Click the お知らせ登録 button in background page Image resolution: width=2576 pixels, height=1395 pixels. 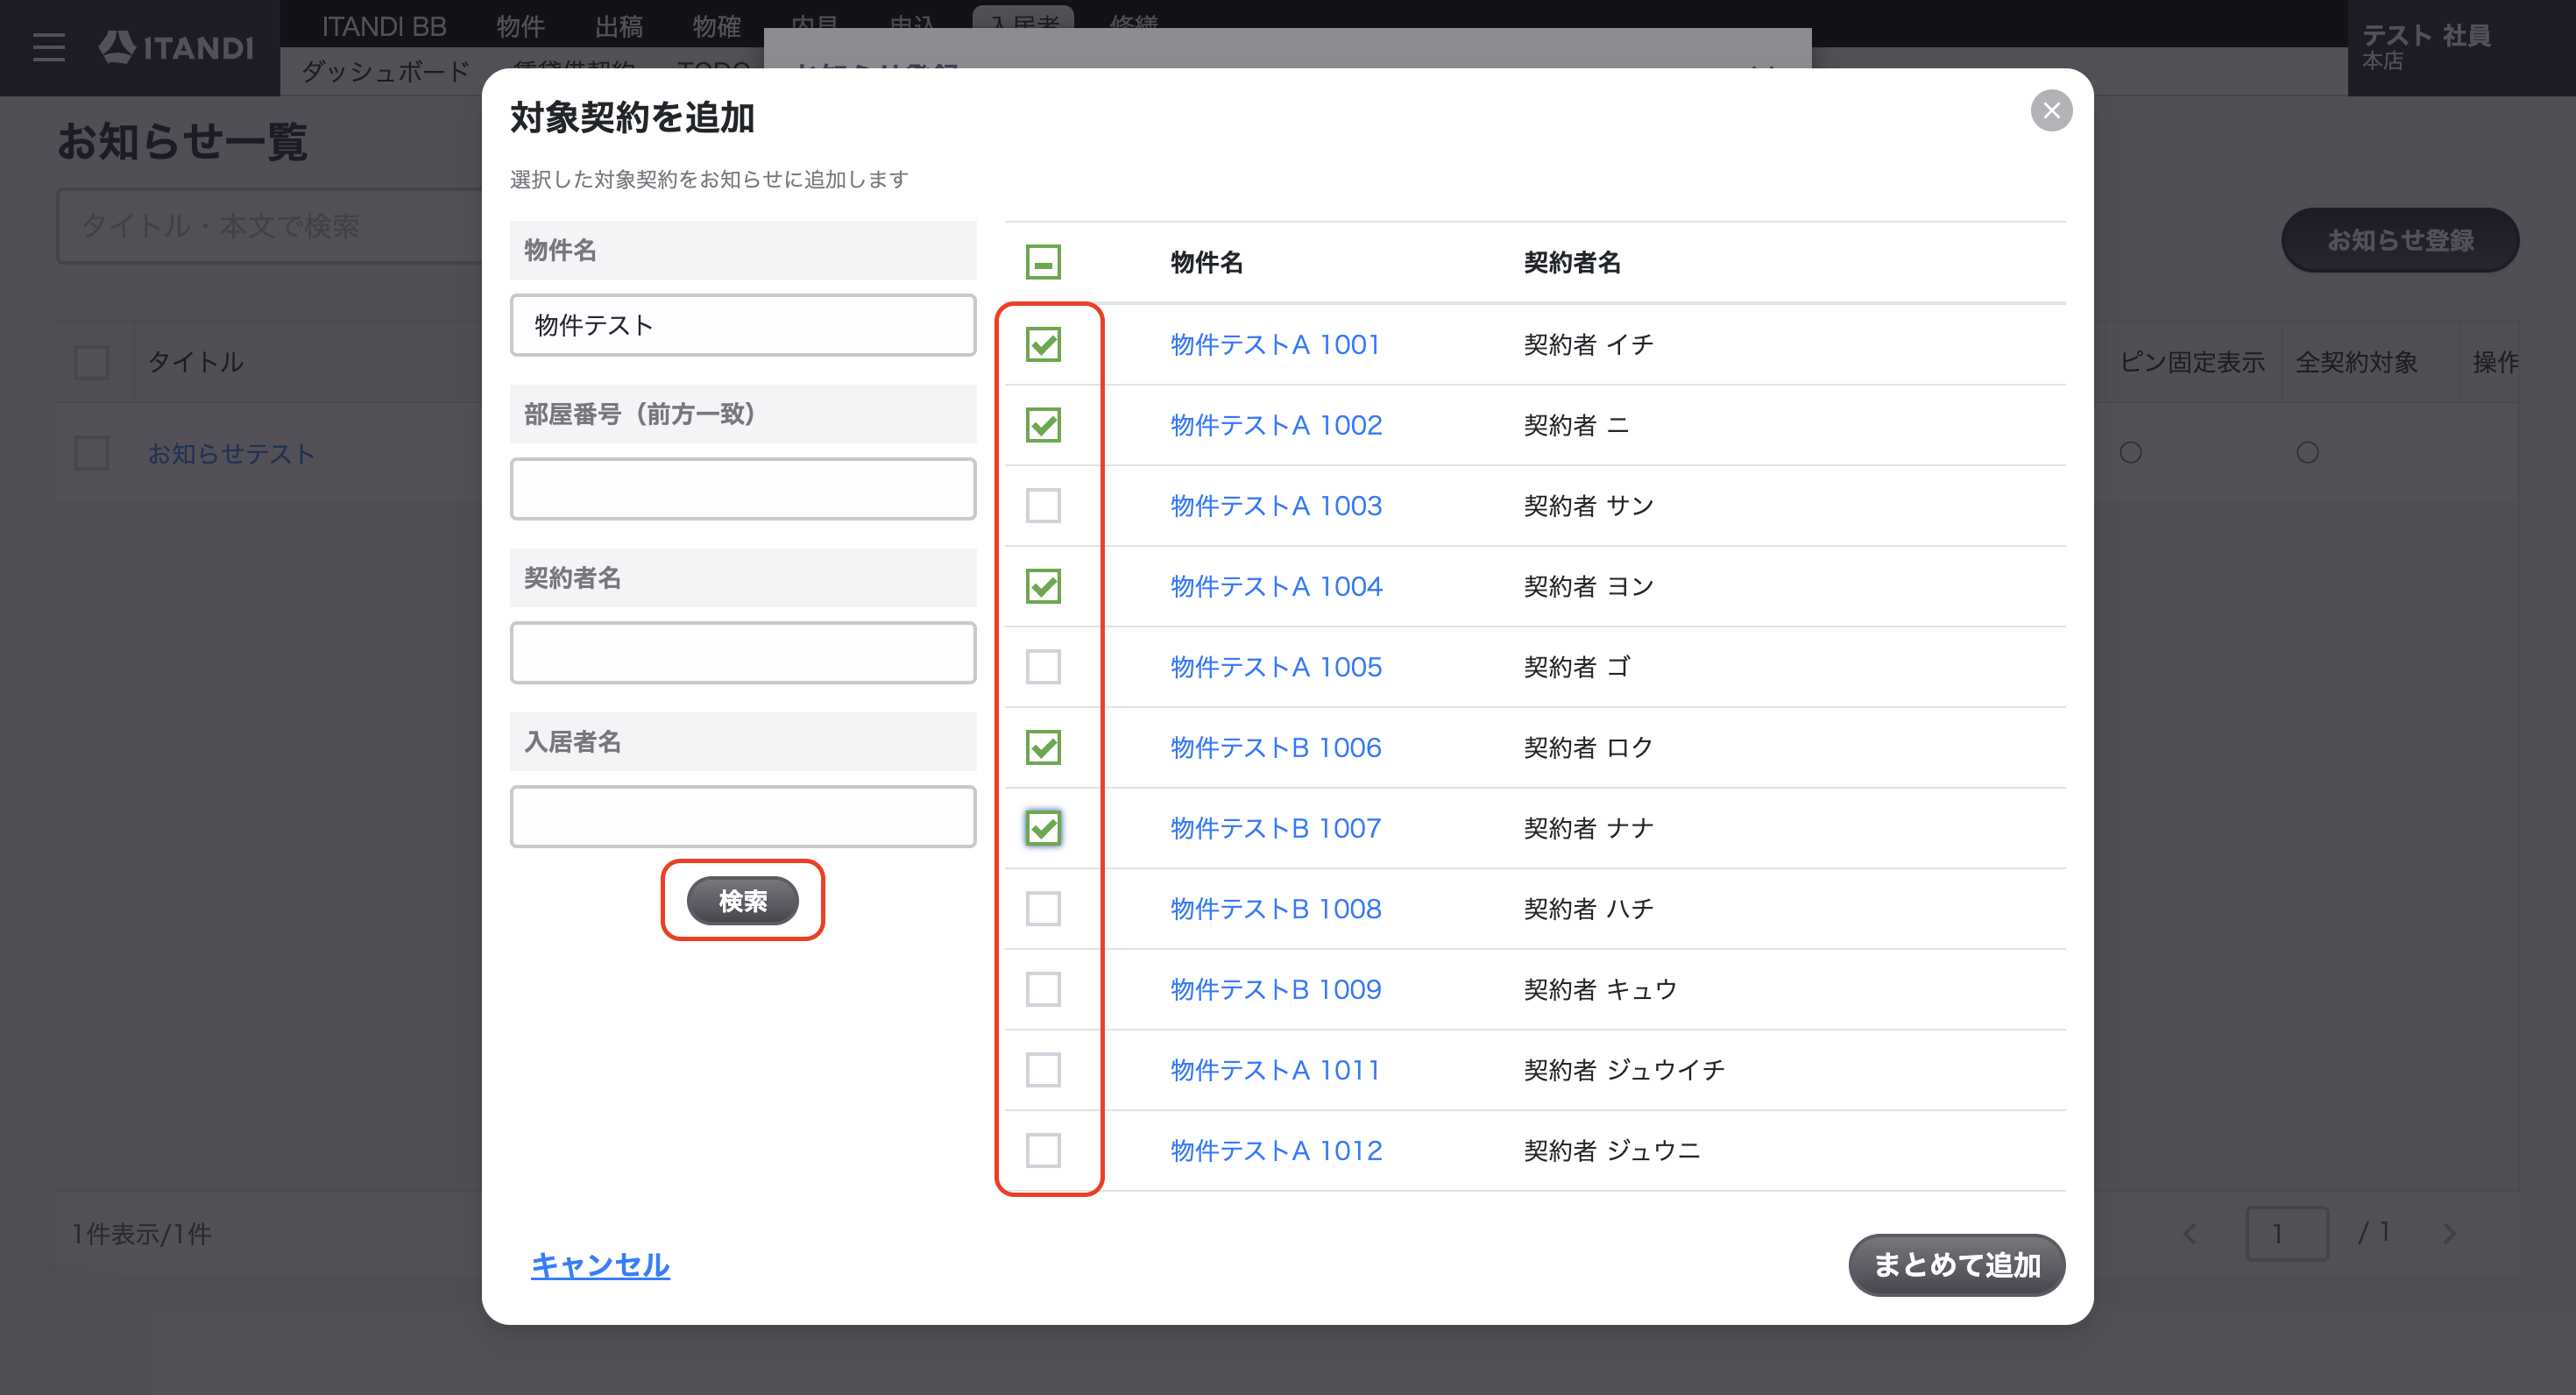pos(2399,240)
